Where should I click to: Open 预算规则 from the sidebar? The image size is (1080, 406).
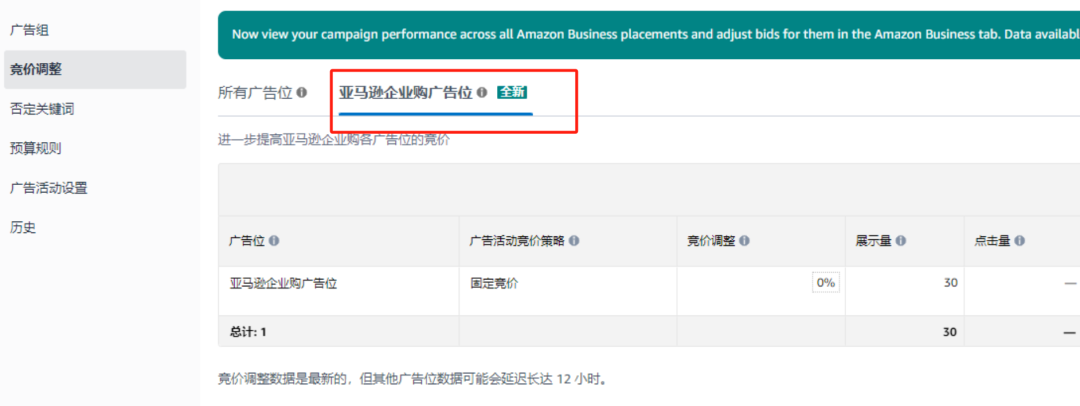(36, 148)
